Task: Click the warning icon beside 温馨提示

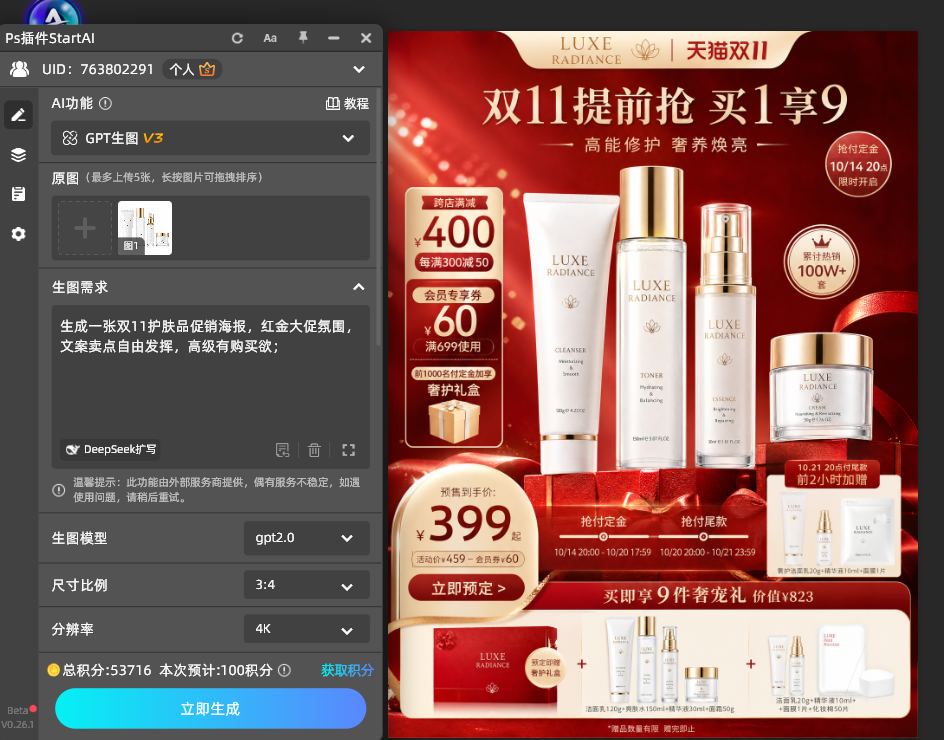Action: [58, 490]
